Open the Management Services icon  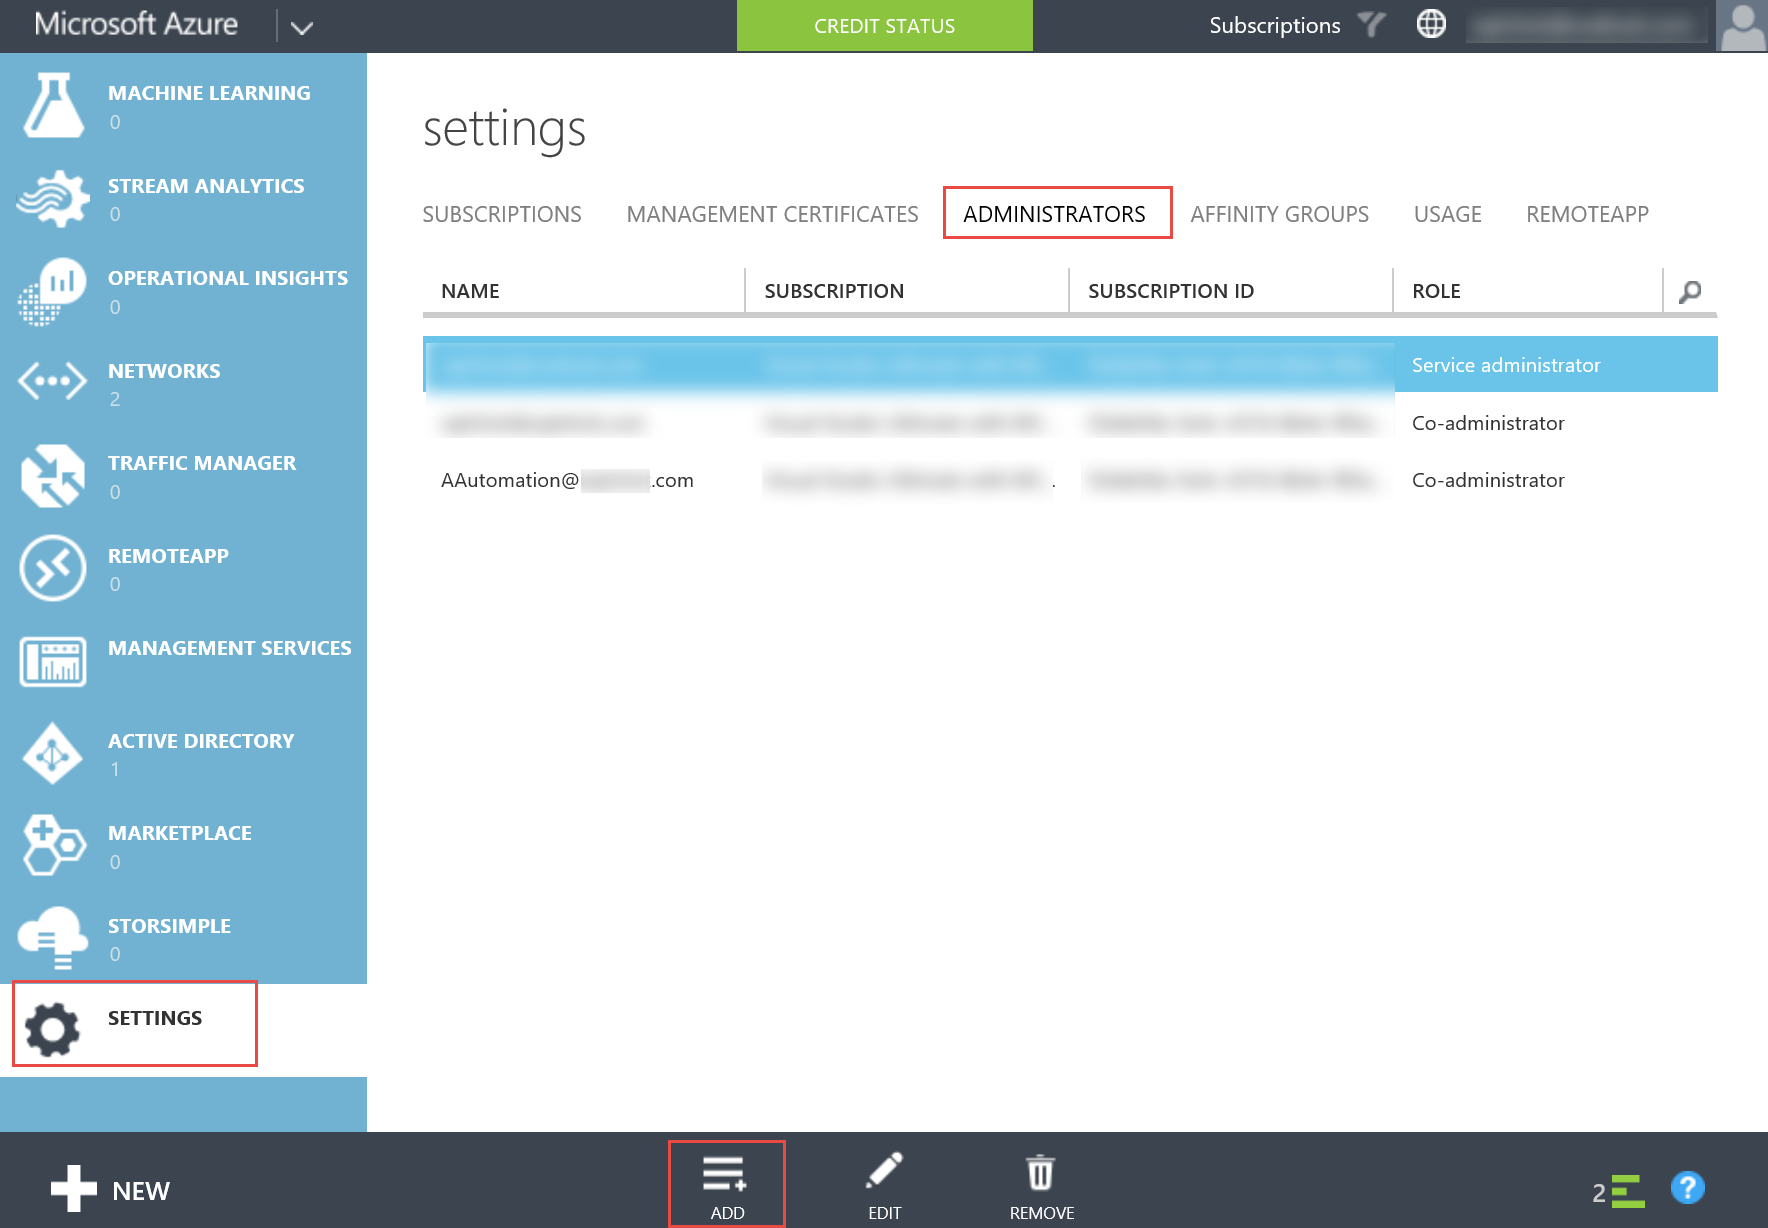53,661
